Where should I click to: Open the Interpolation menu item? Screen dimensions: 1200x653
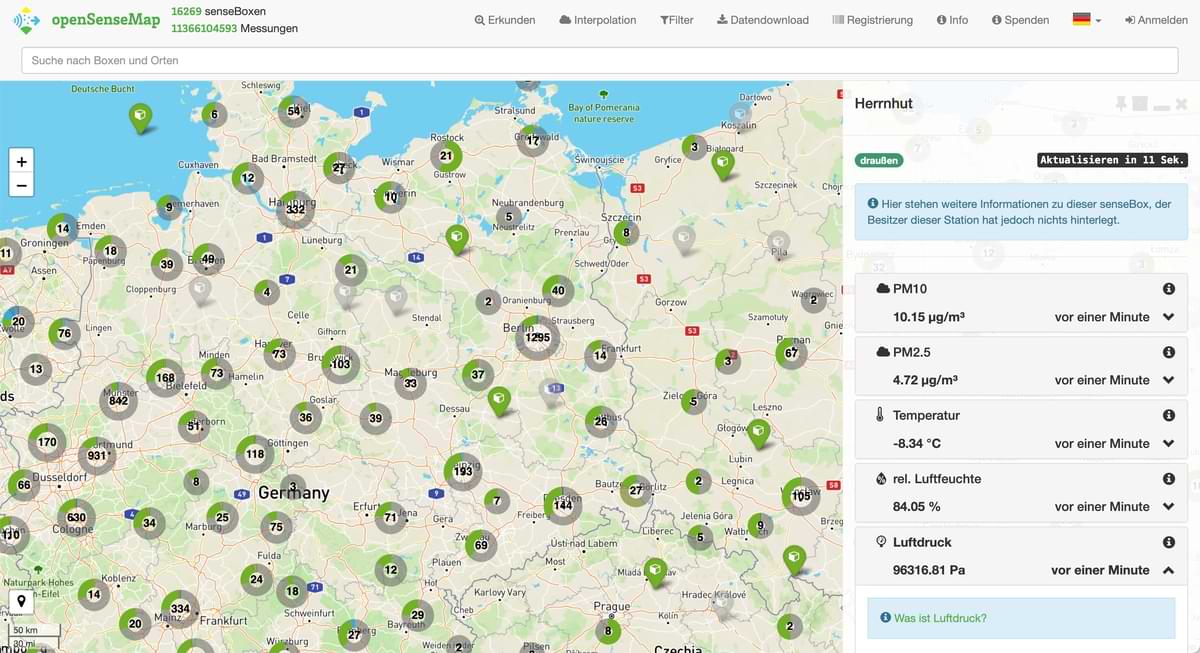[597, 20]
